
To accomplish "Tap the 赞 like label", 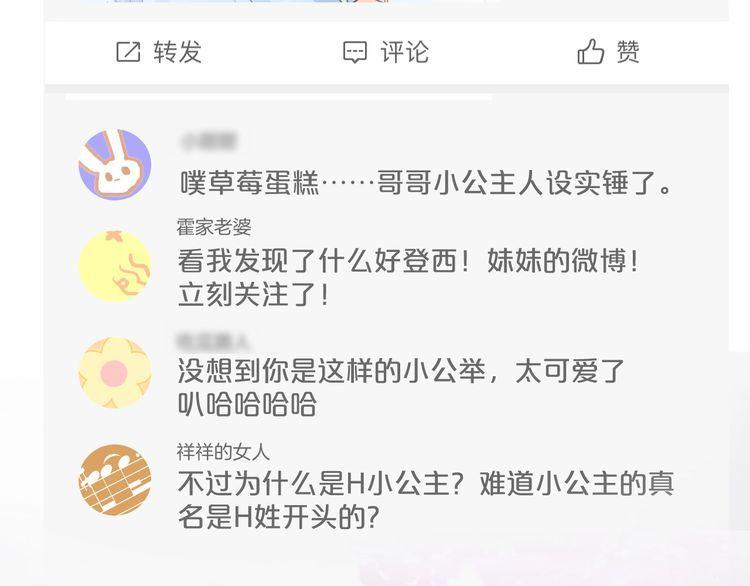I will (x=628, y=51).
